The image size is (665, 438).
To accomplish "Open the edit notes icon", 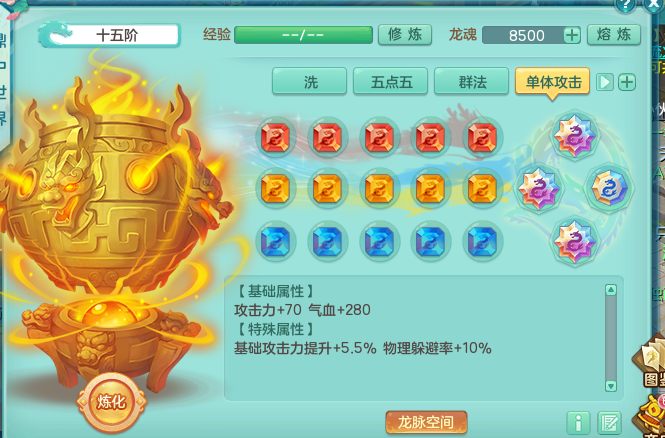I will point(609,423).
